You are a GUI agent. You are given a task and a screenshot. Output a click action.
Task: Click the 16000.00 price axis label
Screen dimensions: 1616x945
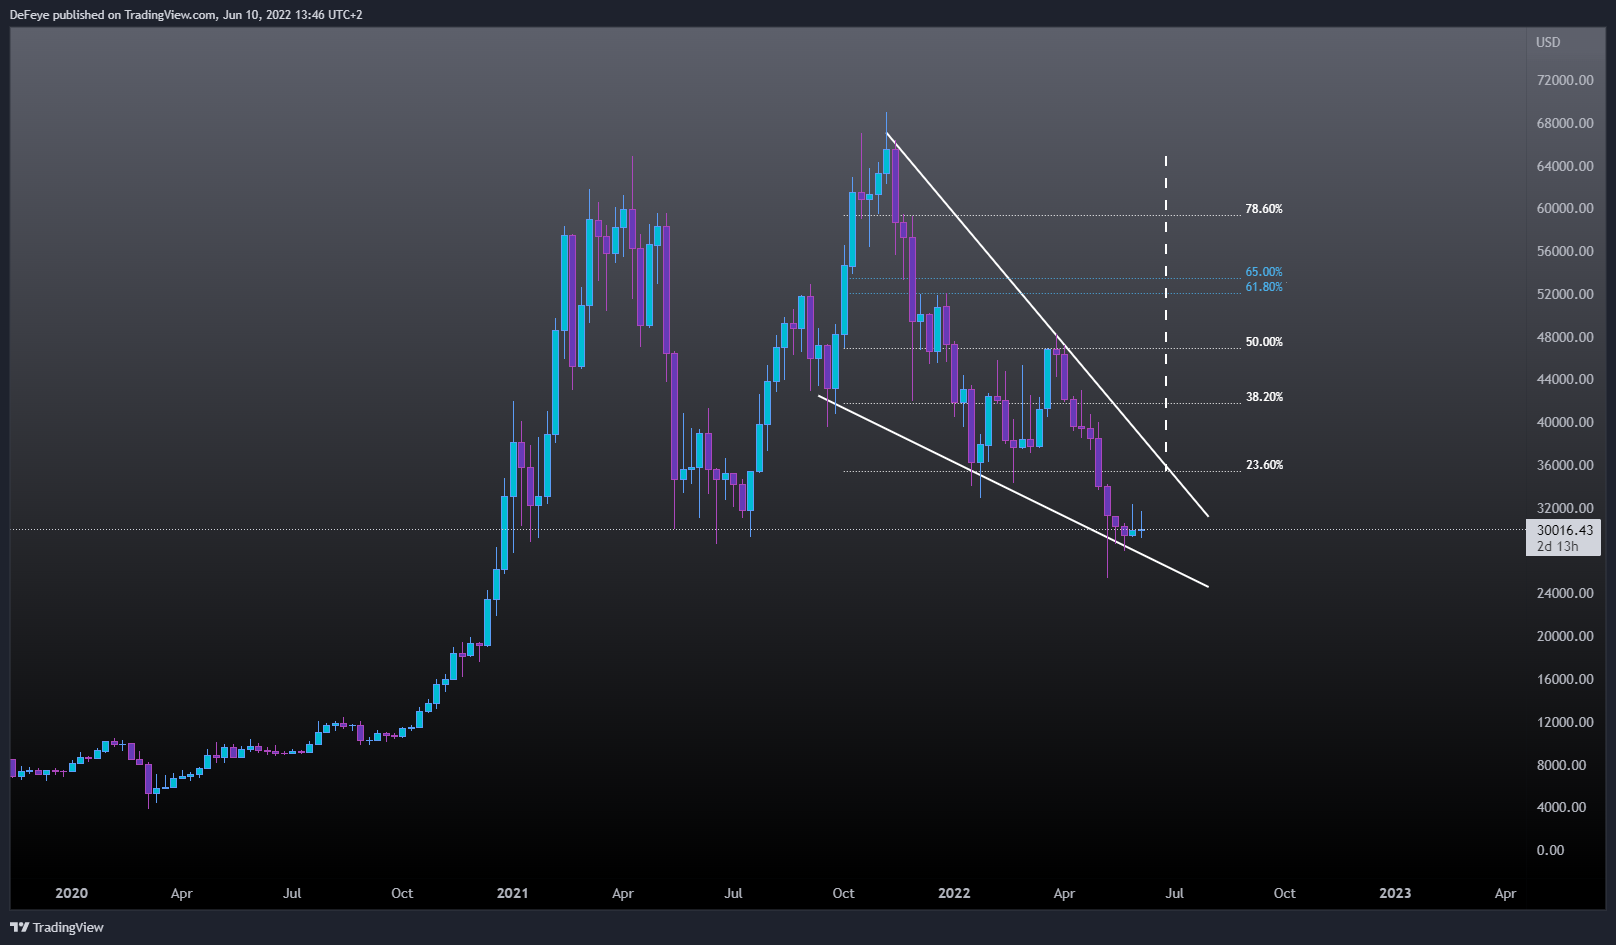click(x=1565, y=679)
